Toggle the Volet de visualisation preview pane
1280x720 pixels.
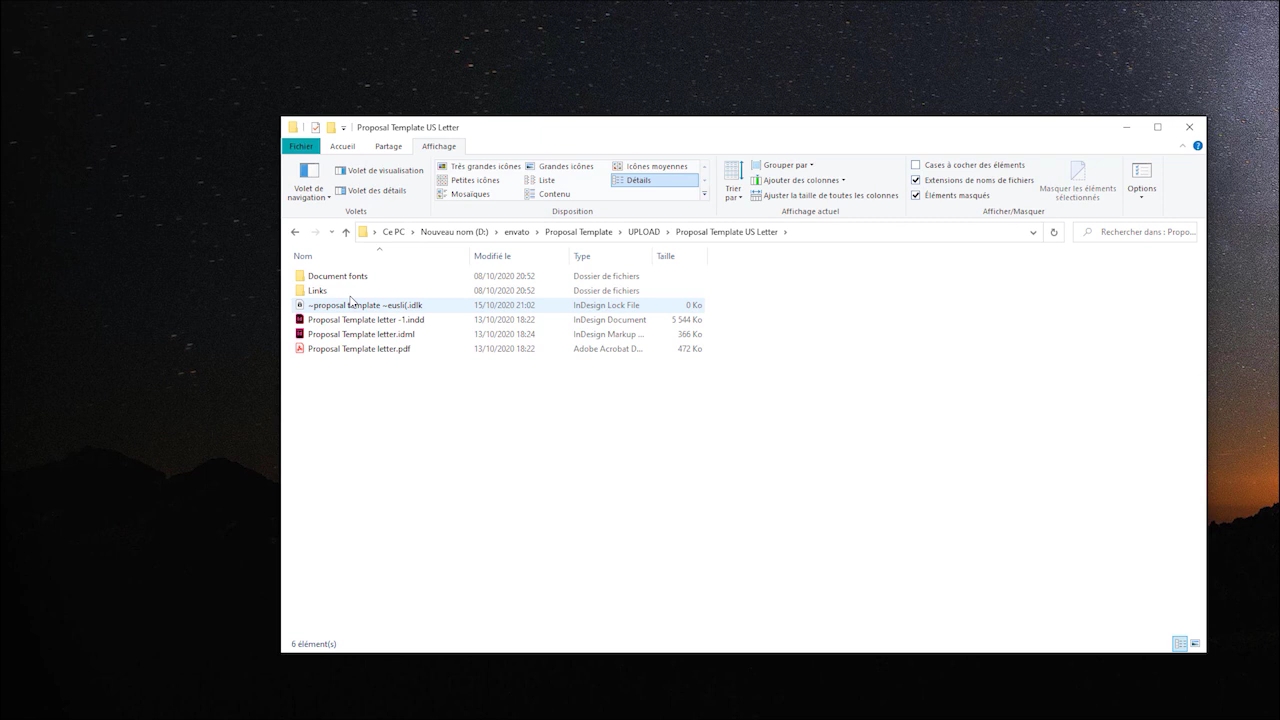pos(379,171)
